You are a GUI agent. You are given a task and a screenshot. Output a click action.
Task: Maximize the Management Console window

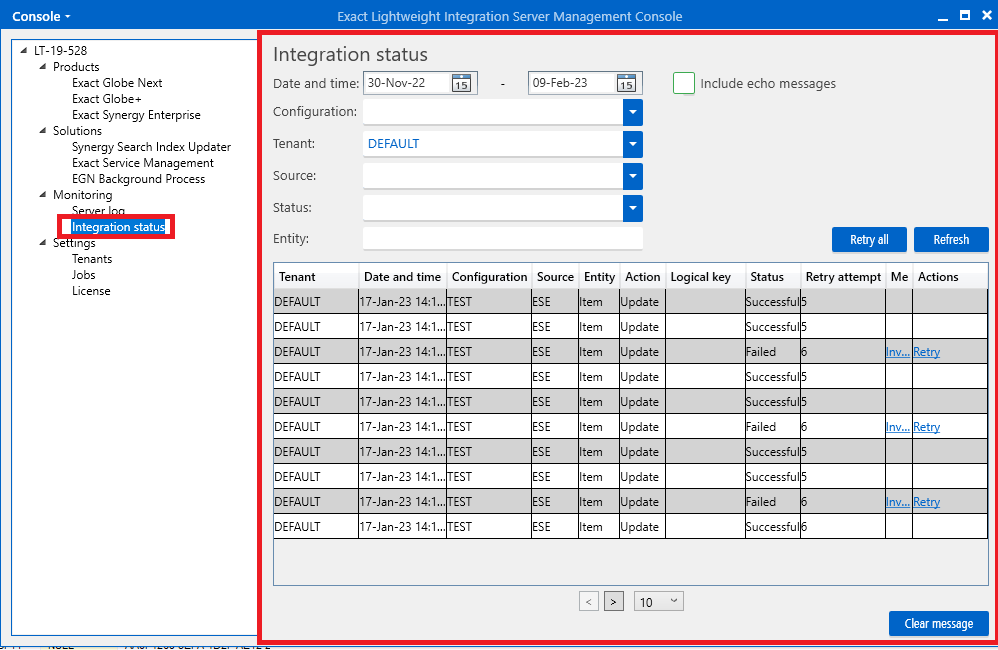[965, 15]
